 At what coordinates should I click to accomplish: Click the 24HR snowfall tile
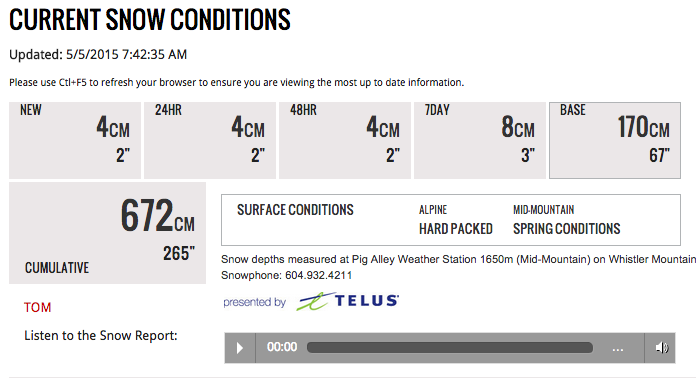click(x=210, y=140)
